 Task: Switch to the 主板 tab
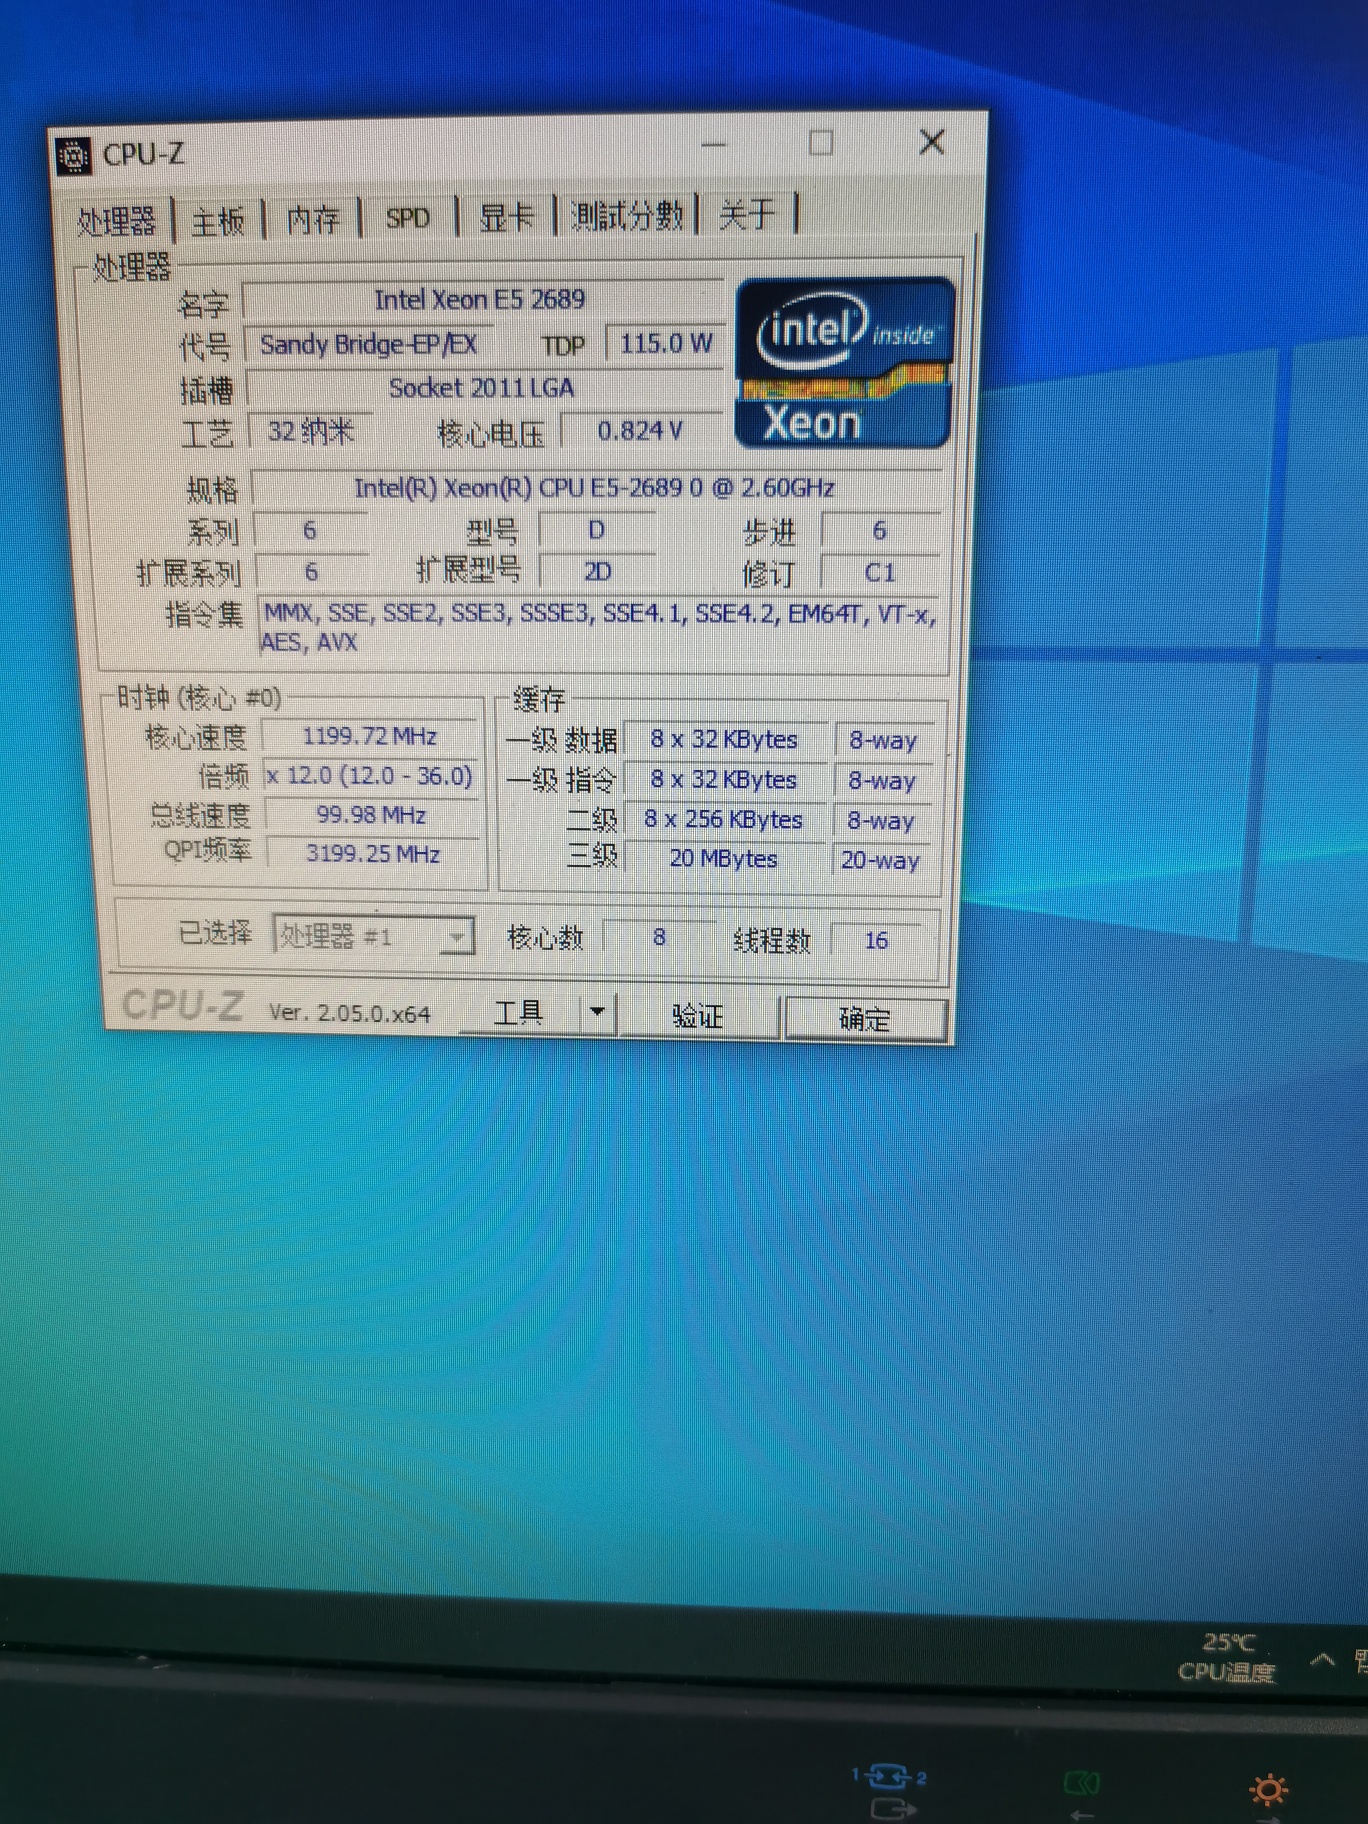217,220
